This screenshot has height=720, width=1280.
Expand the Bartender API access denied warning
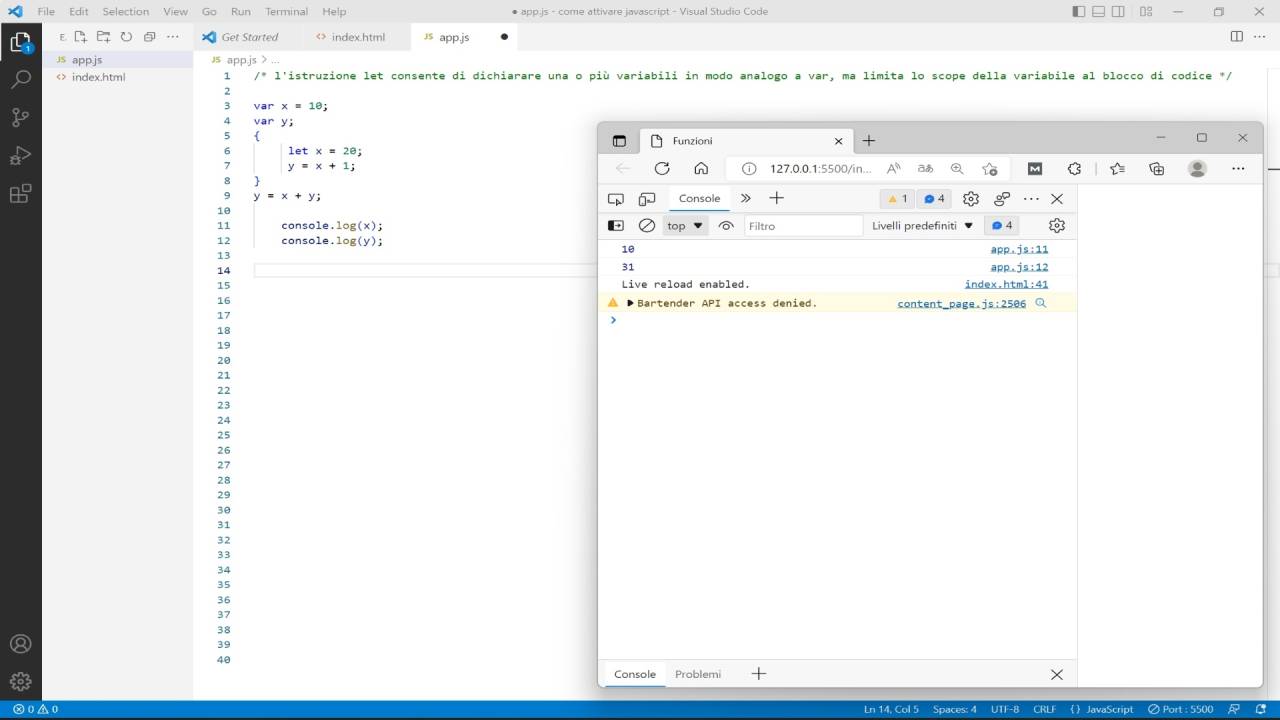(630, 303)
